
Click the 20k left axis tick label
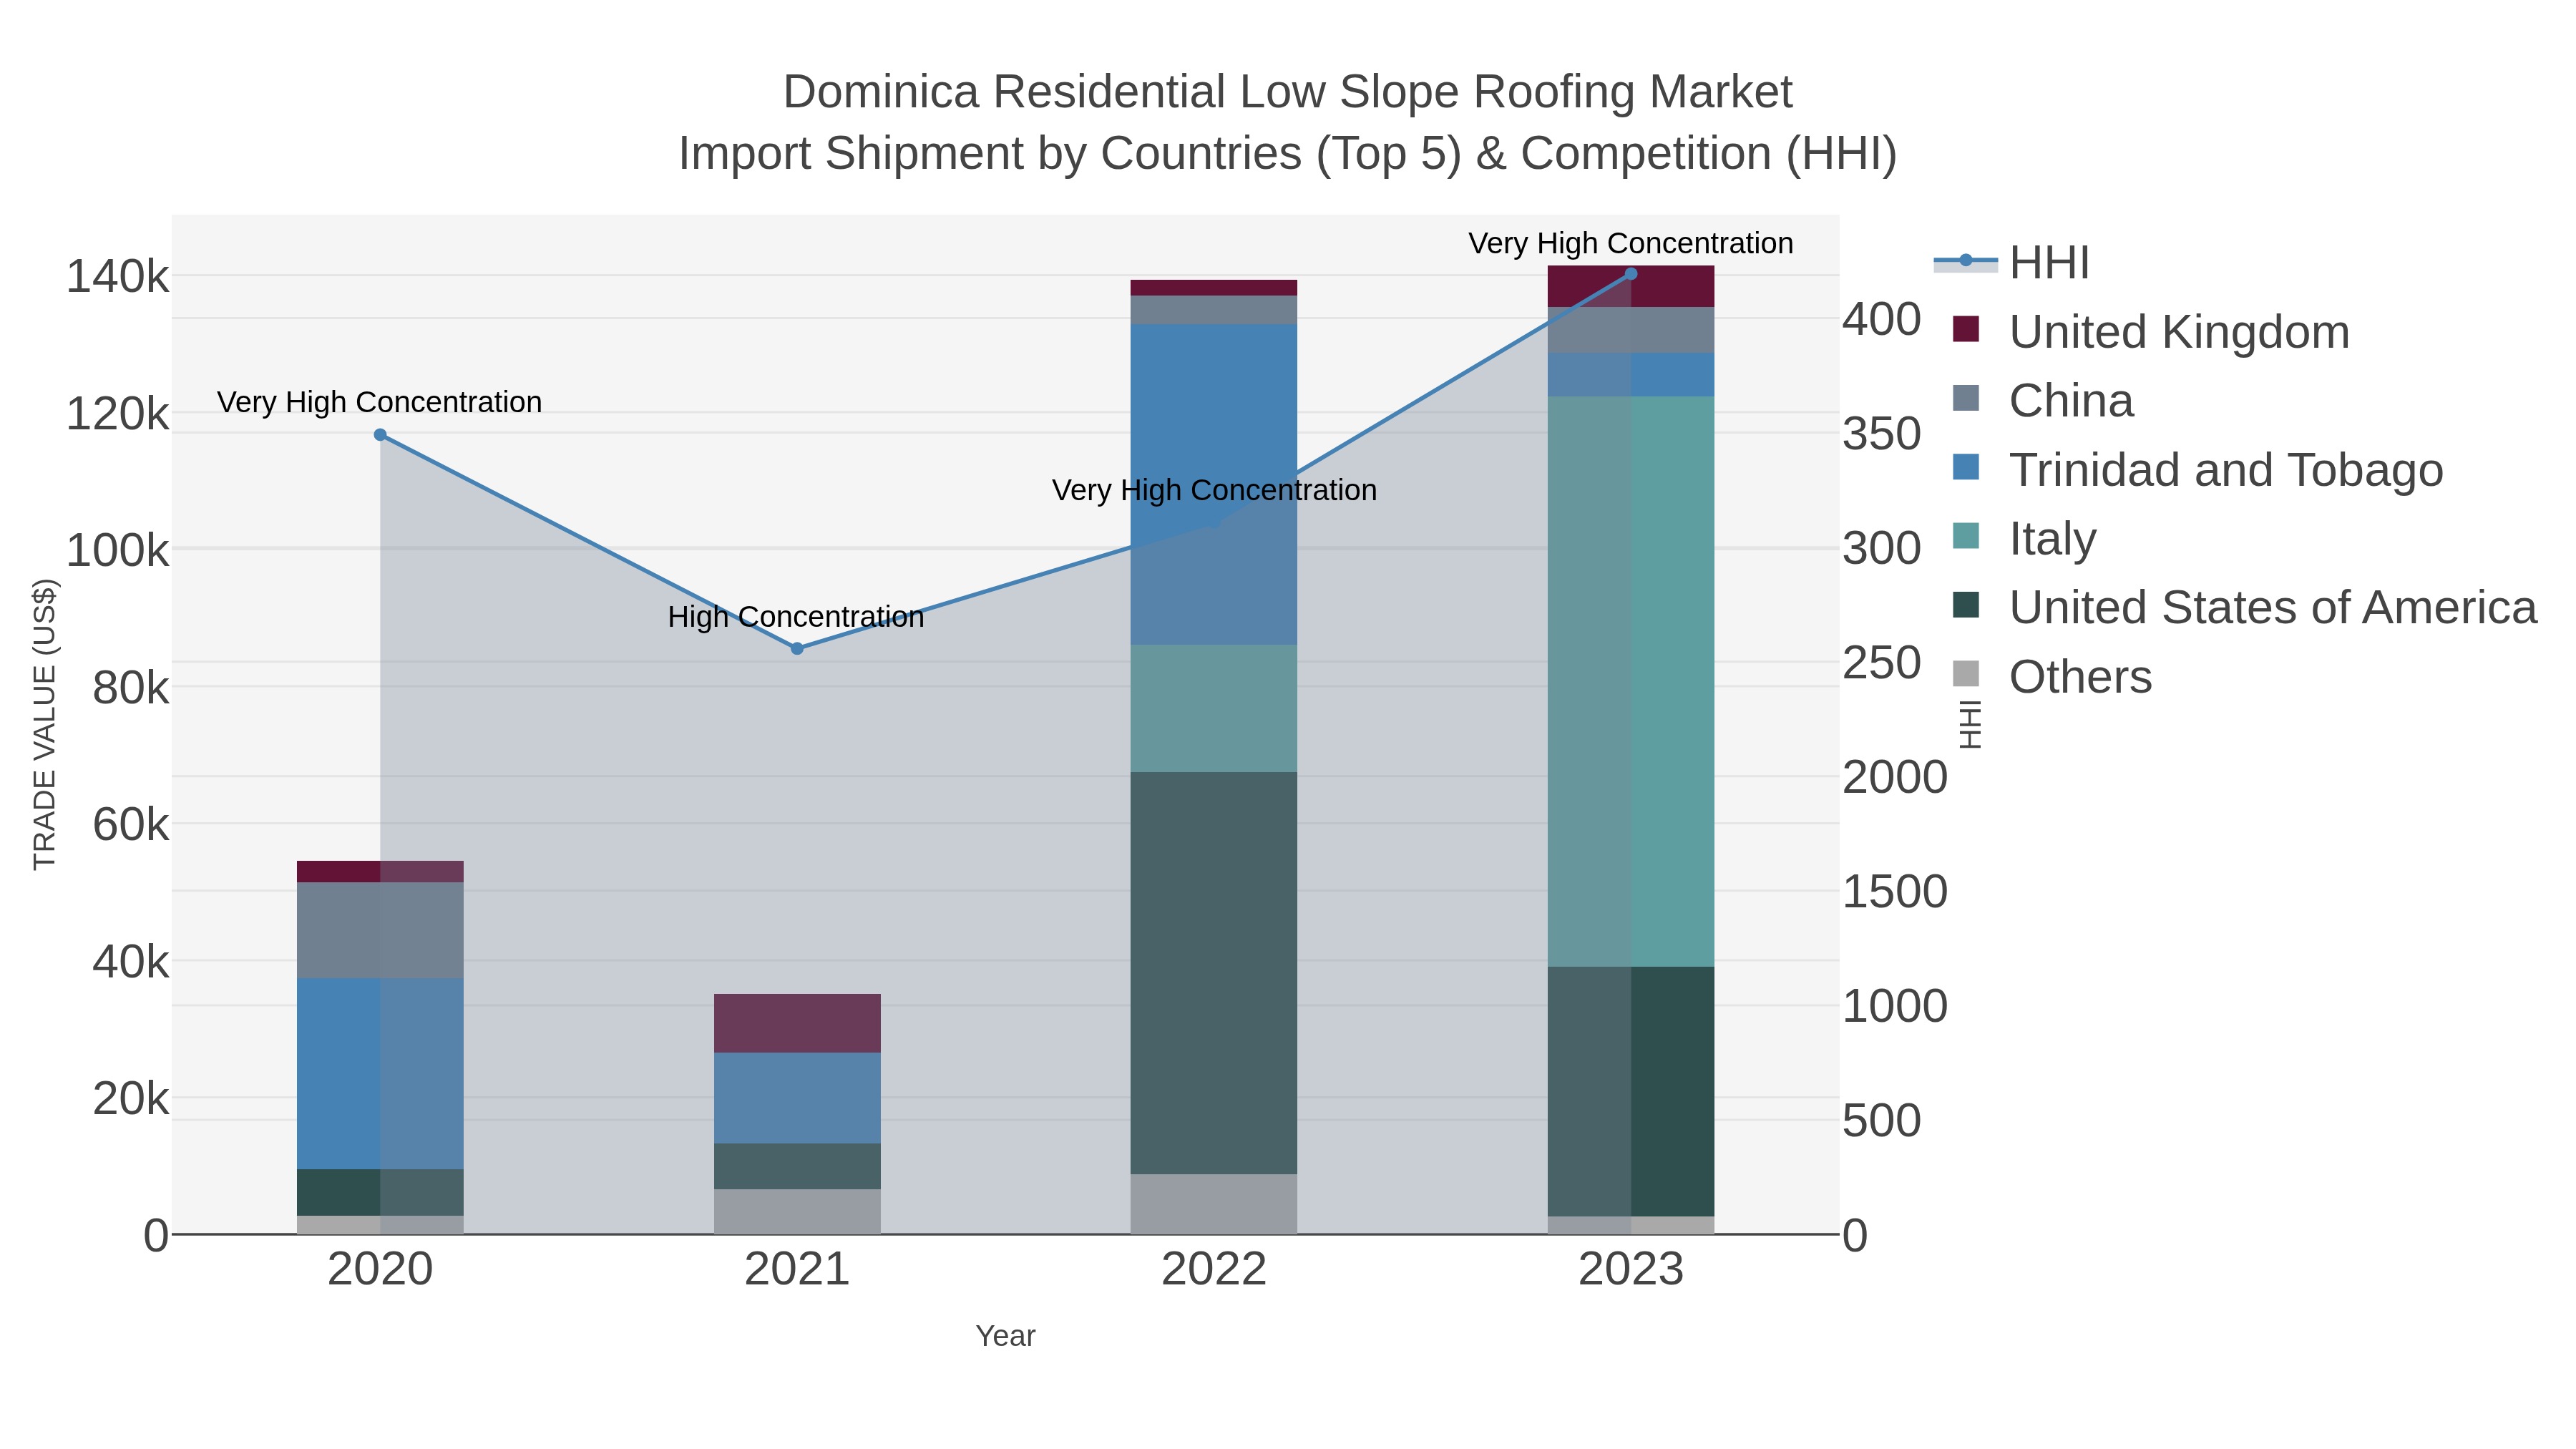pyautogui.click(x=131, y=1099)
